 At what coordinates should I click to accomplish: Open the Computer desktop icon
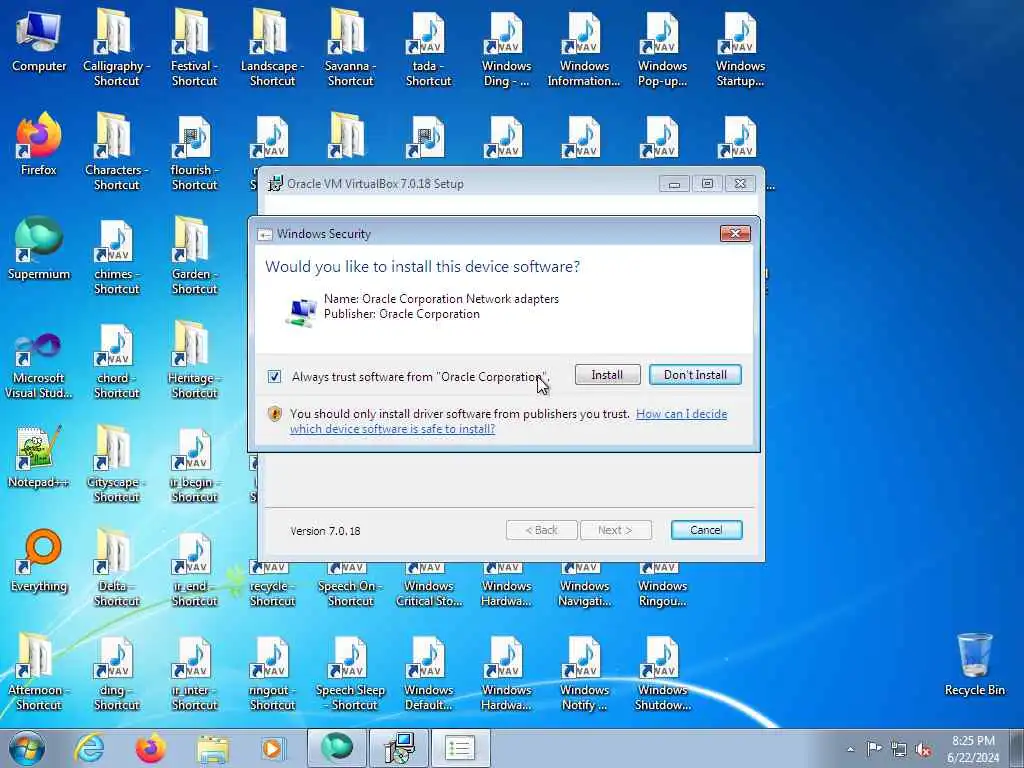click(x=39, y=42)
